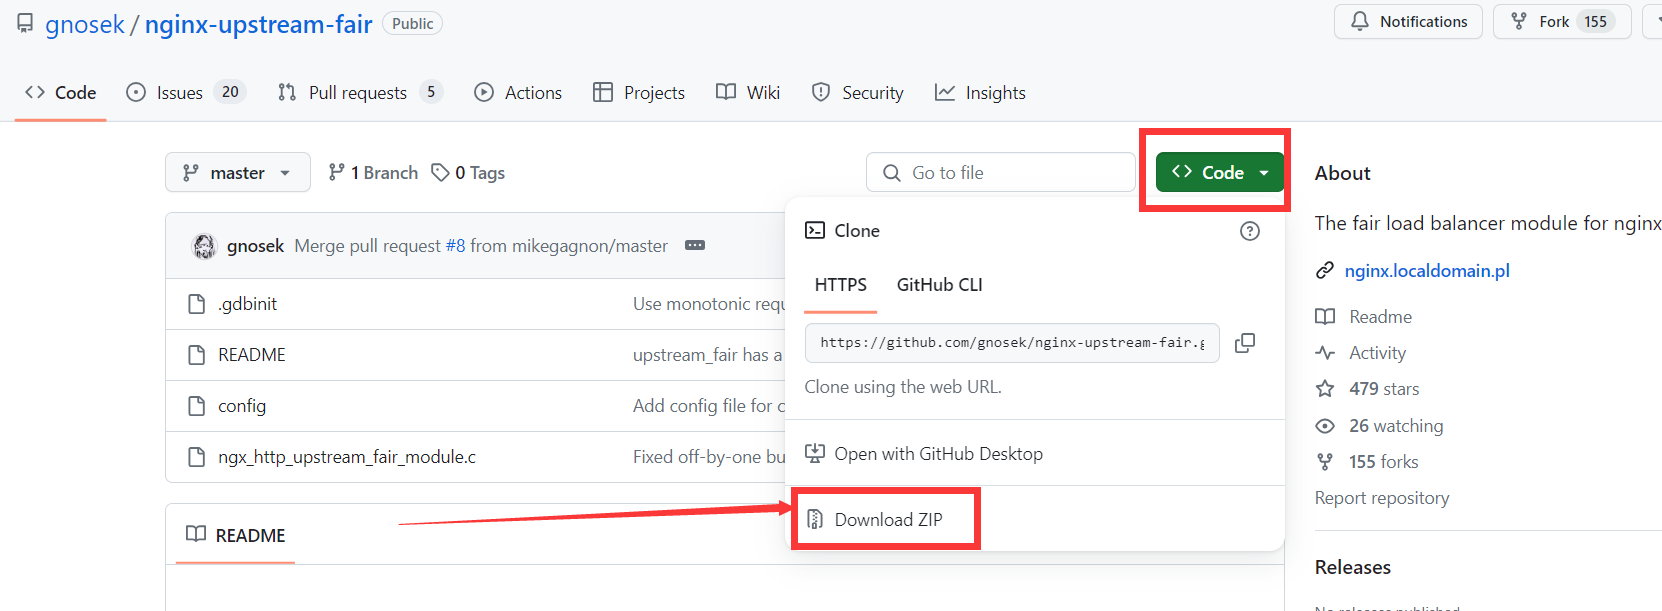Click the Issues count badge 20

tap(230, 92)
